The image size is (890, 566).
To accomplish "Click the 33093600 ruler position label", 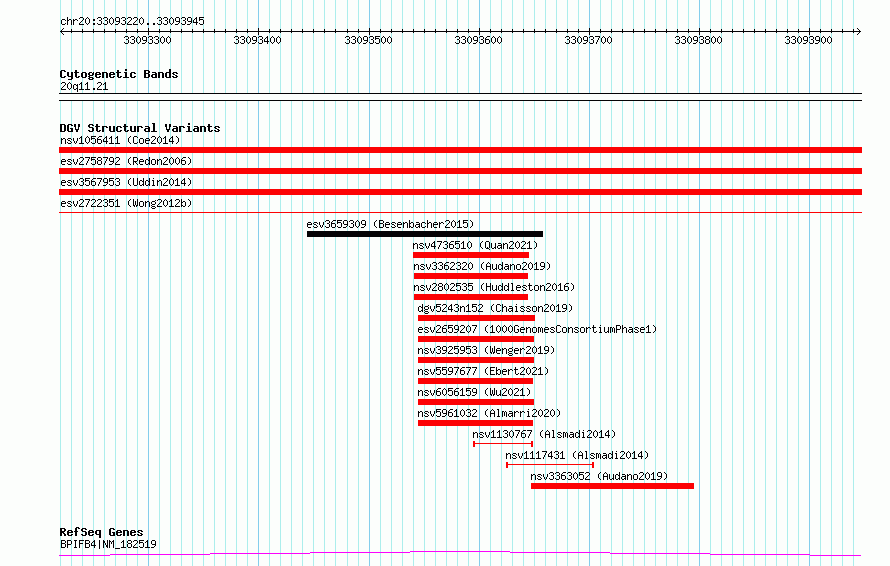I will point(478,40).
